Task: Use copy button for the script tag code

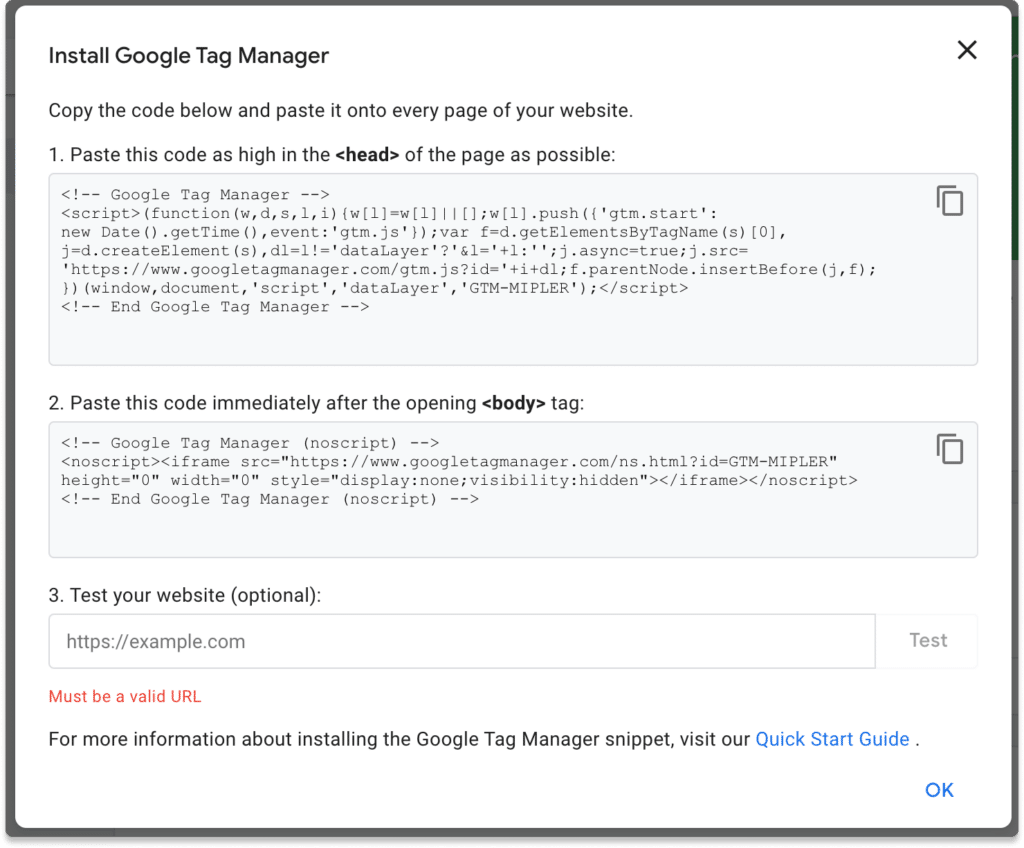Action: tap(949, 200)
